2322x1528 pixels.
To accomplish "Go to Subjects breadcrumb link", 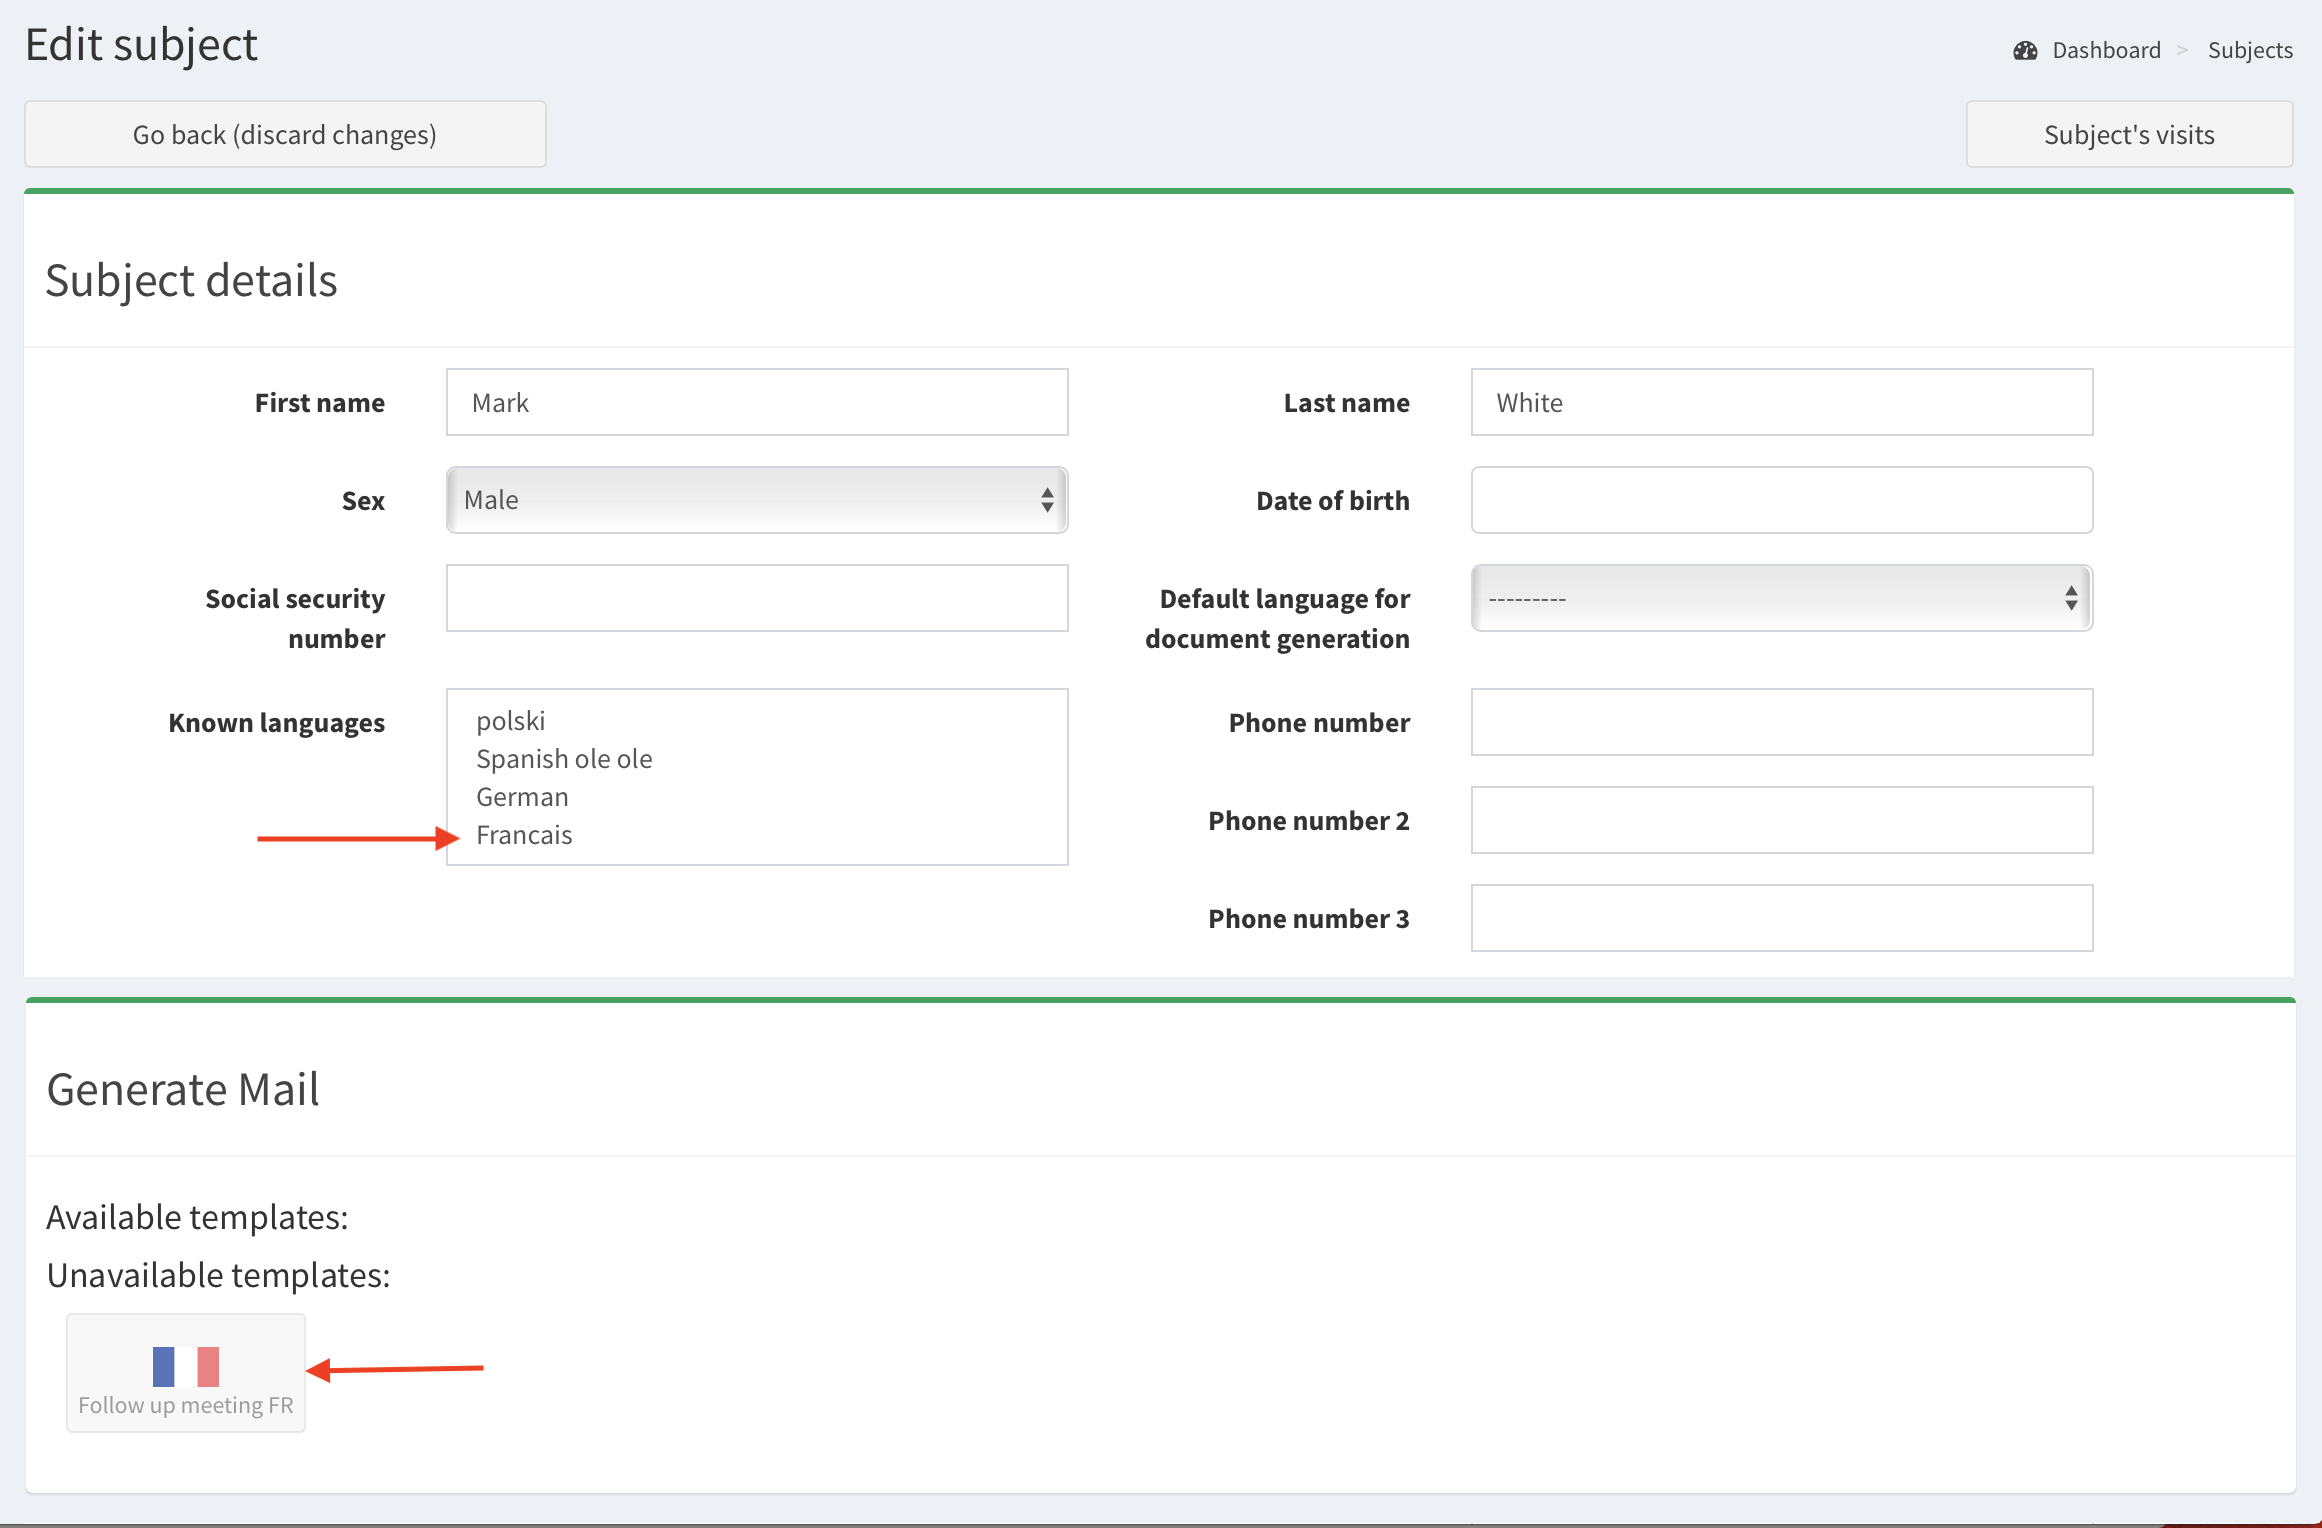I will coord(2250,51).
